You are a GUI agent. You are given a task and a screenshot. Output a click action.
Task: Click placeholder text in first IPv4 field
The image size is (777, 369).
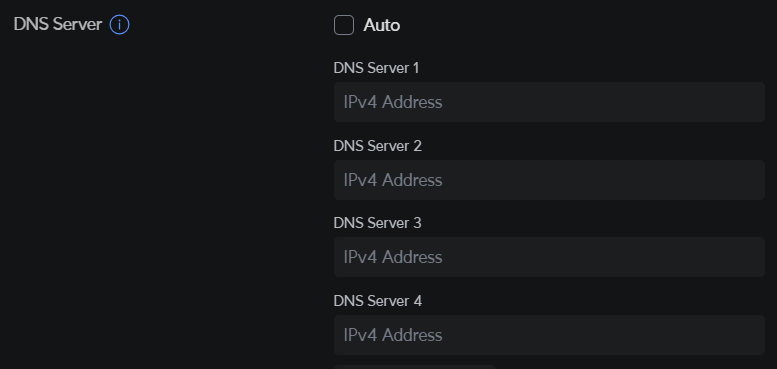pos(393,102)
